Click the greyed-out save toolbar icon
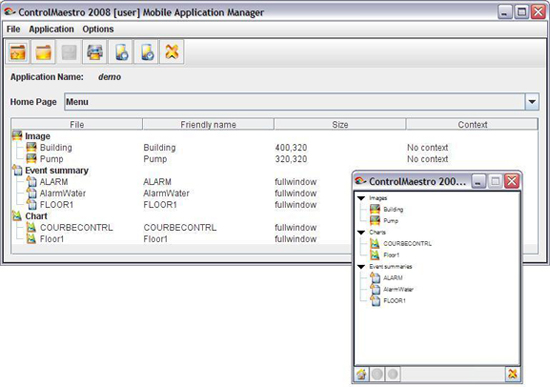Screen dimensions: 550x387 tap(69, 52)
